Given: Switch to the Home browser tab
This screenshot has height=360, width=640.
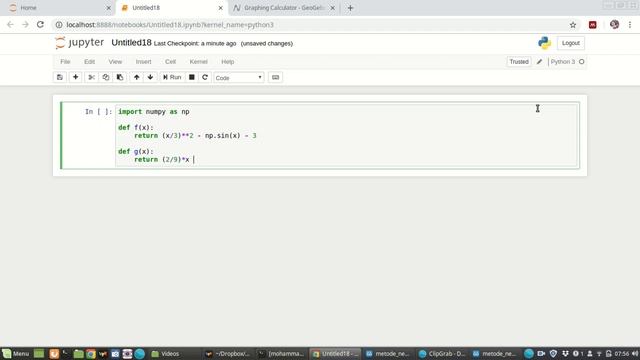Looking at the screenshot, I should (57, 8).
